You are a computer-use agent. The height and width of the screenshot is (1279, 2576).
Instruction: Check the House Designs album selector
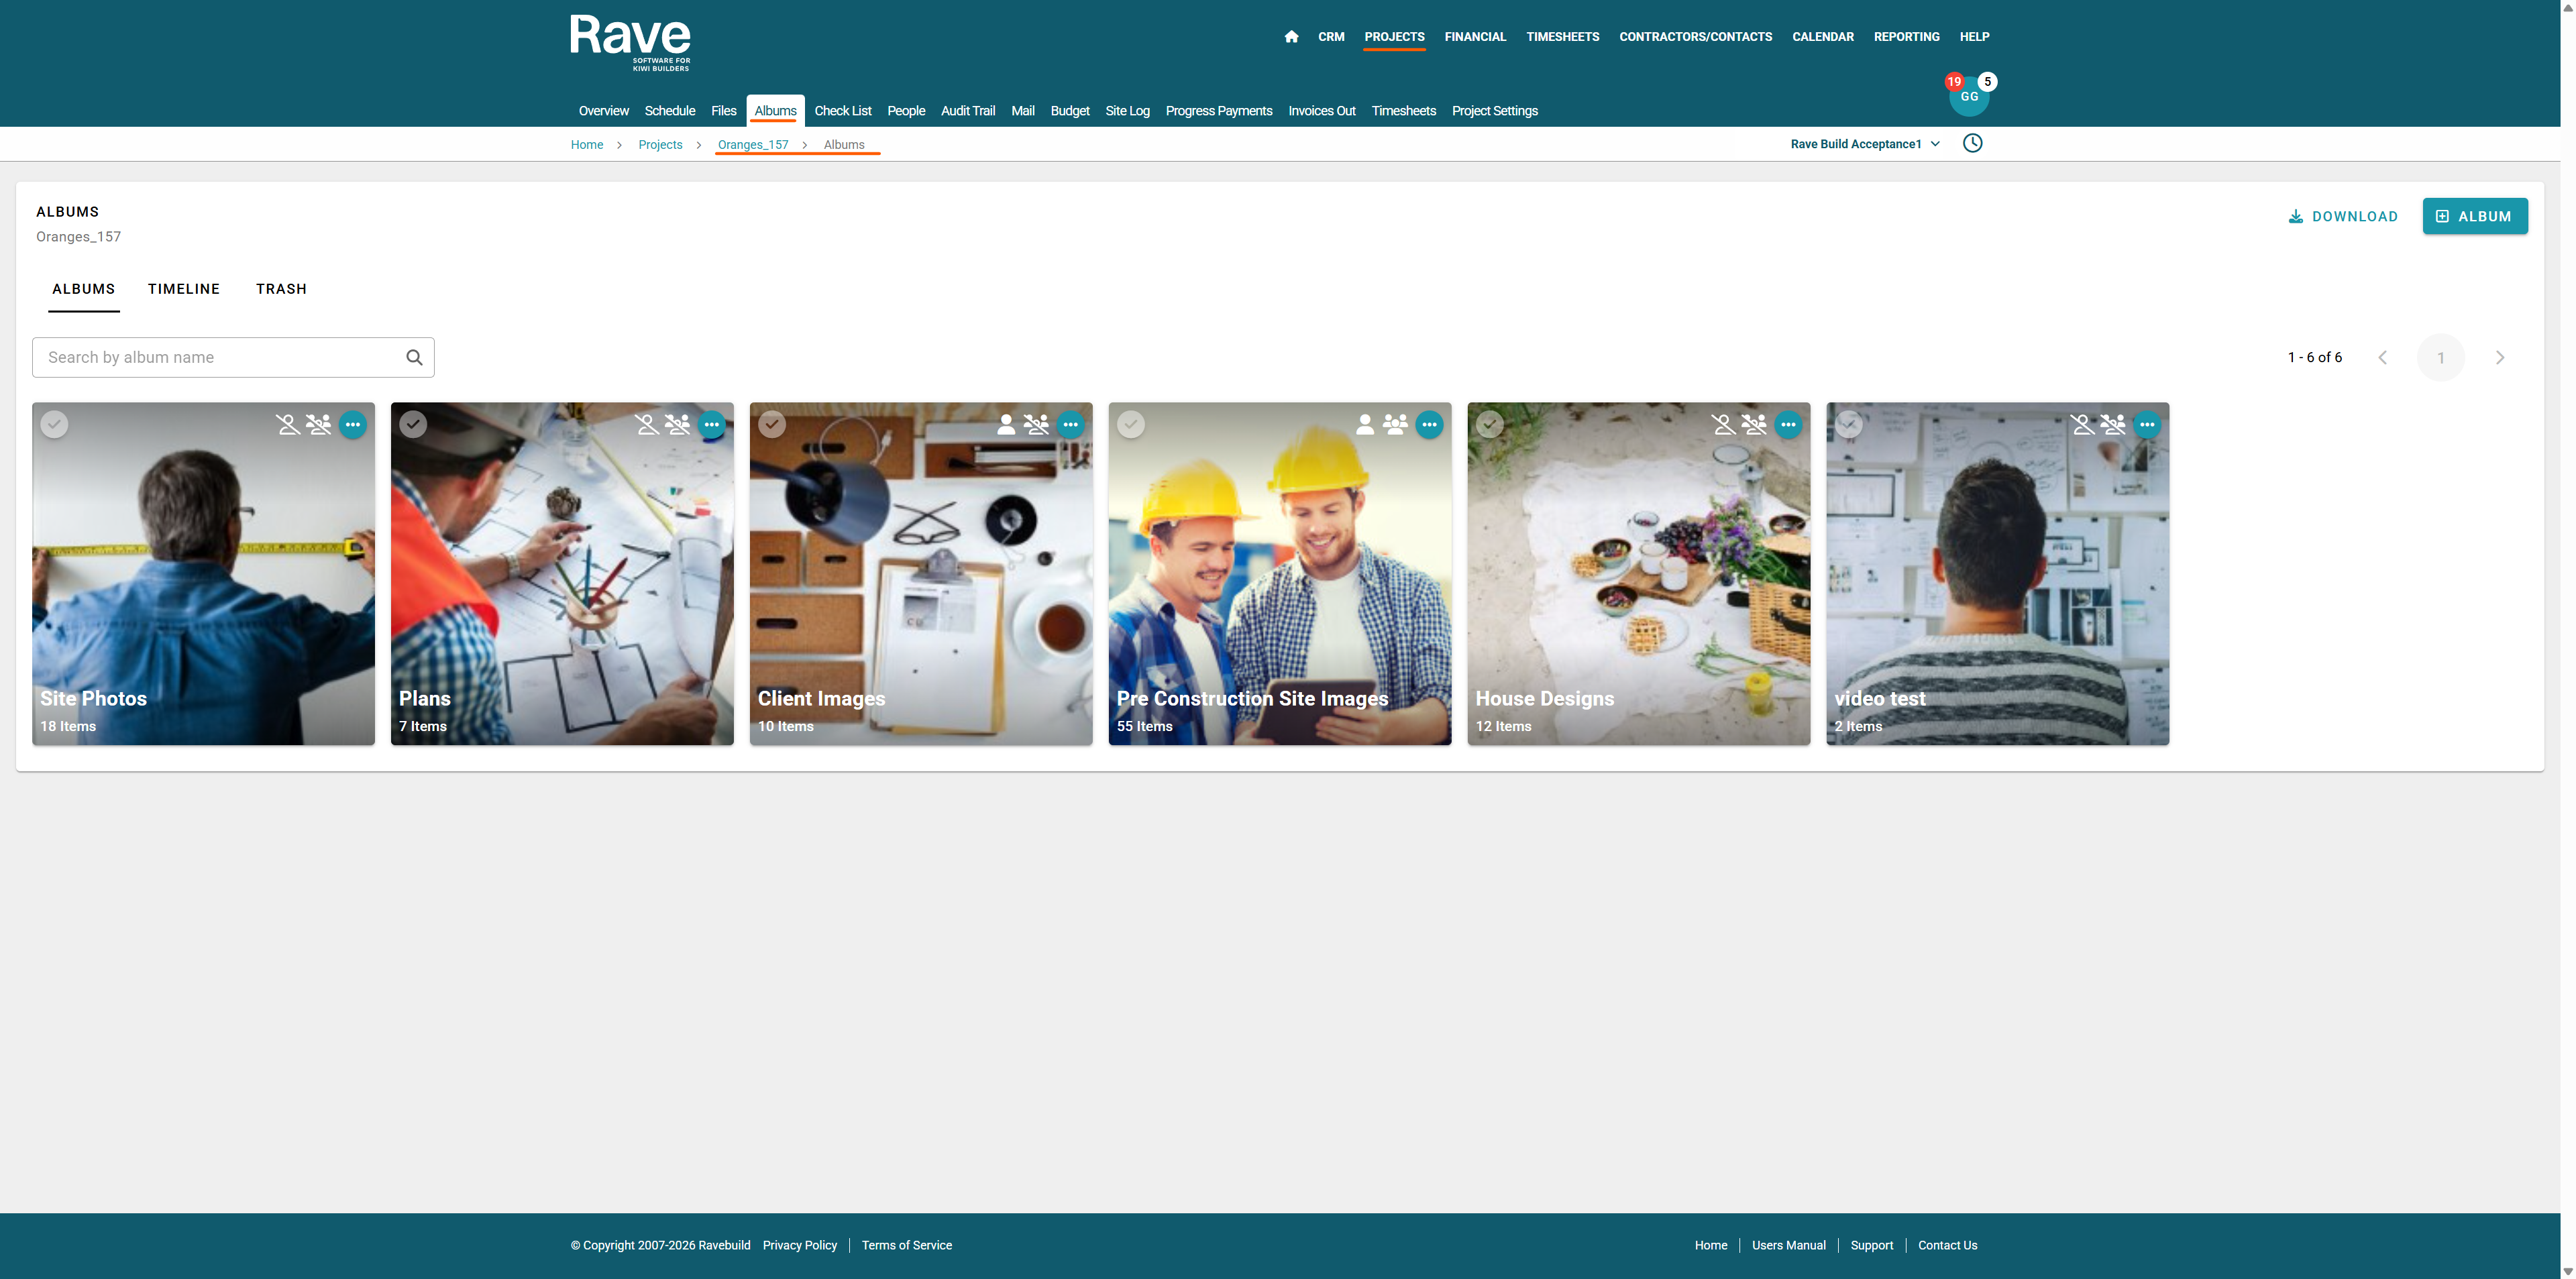1490,424
